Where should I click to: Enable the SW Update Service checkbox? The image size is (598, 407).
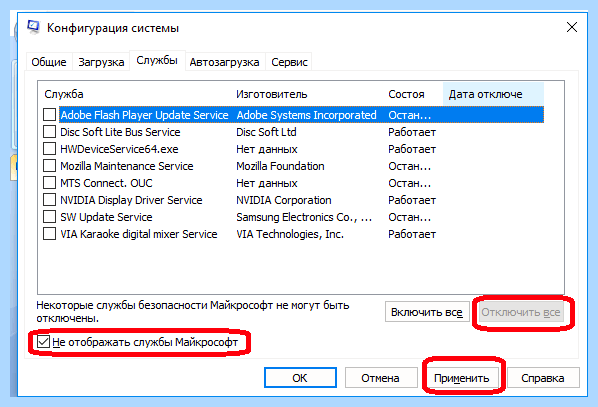[x=49, y=217]
